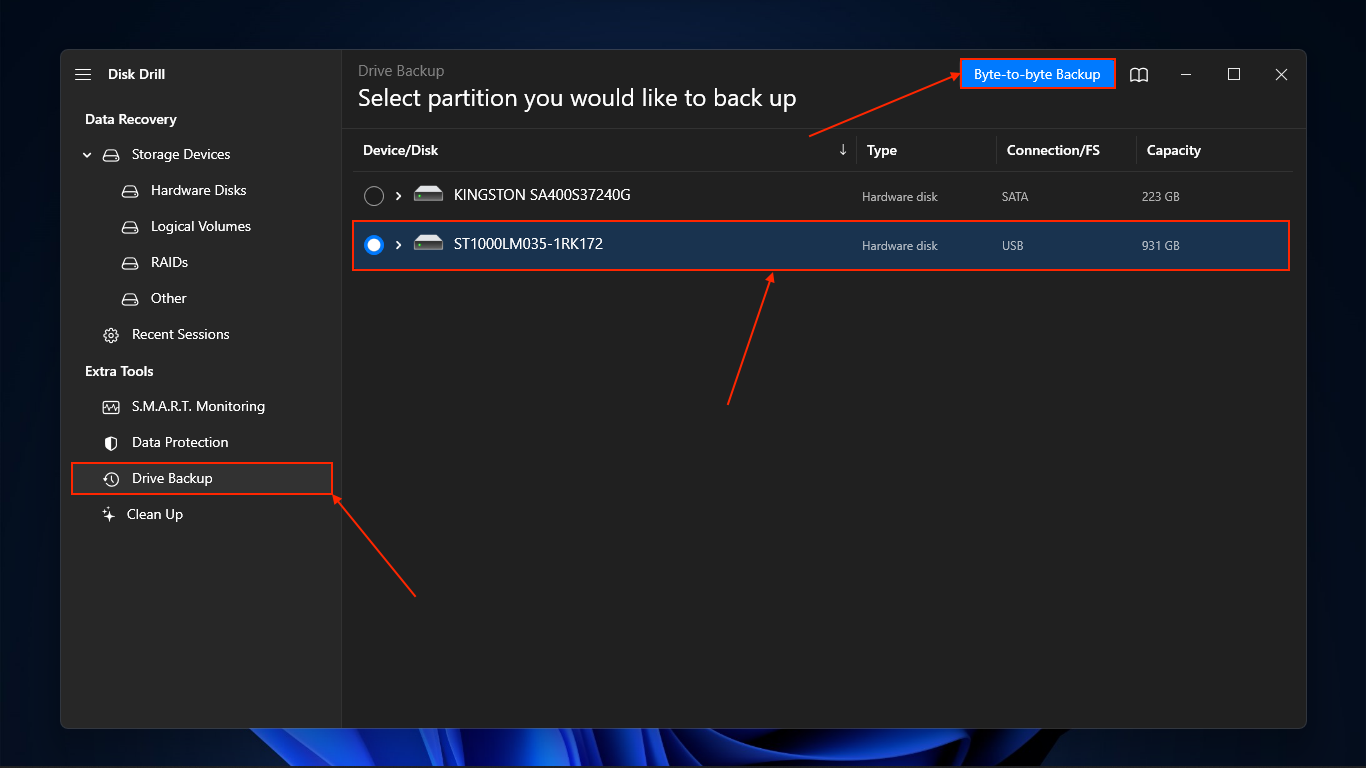Open S.M.A.R.T. Monitoring tool
Image resolution: width=1366 pixels, height=768 pixels.
(x=198, y=406)
